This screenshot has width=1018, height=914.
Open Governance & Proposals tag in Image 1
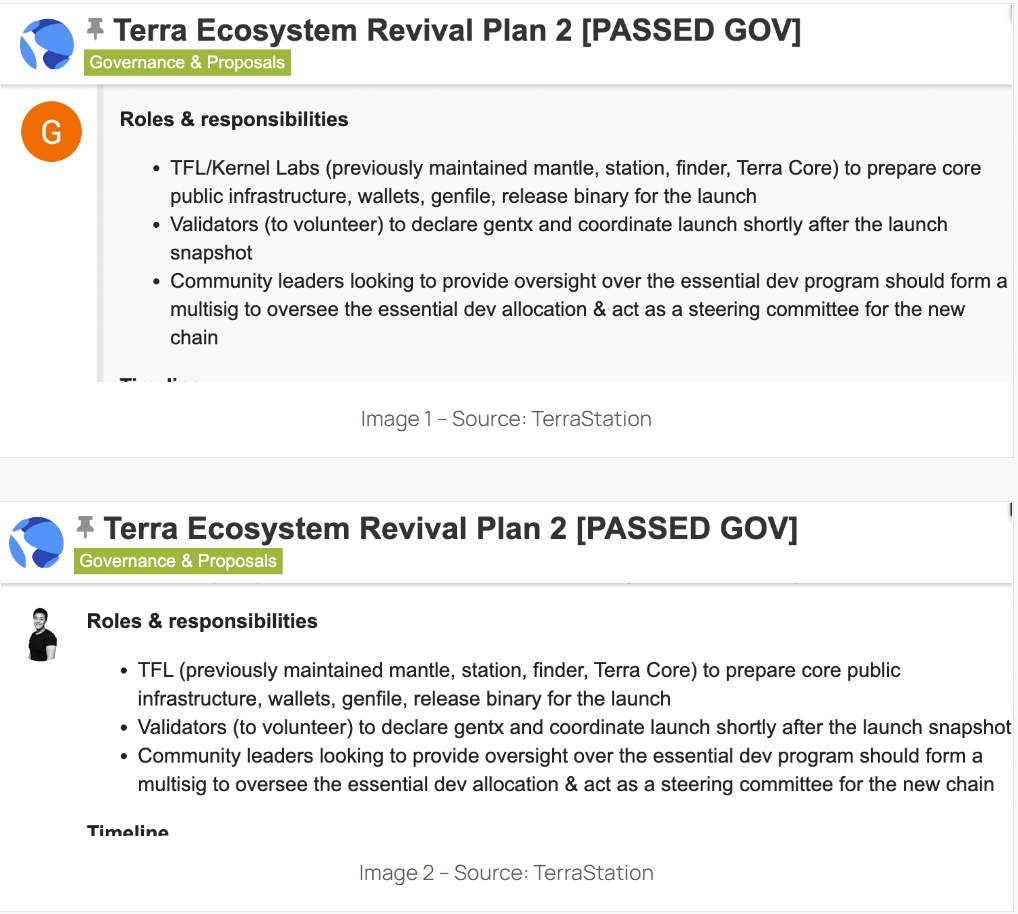[187, 63]
